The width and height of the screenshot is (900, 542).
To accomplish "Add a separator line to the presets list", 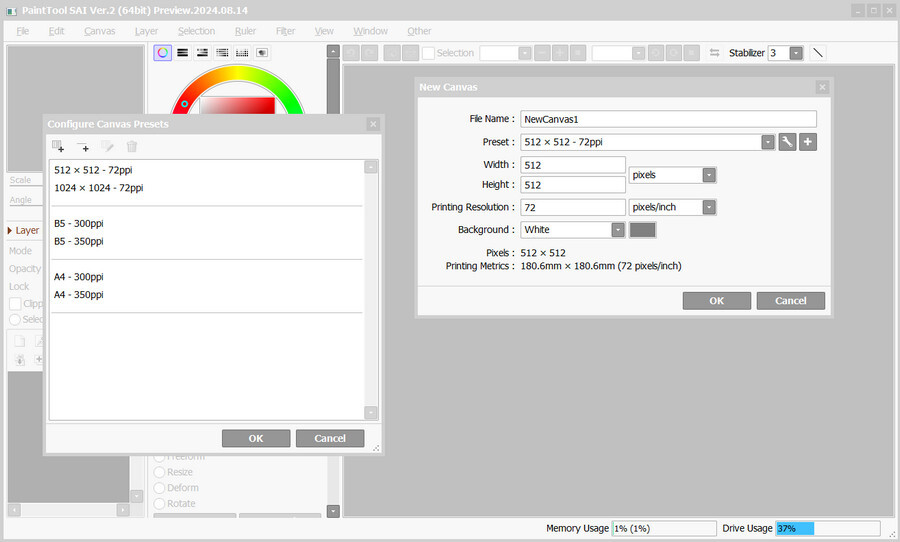I will (83, 146).
